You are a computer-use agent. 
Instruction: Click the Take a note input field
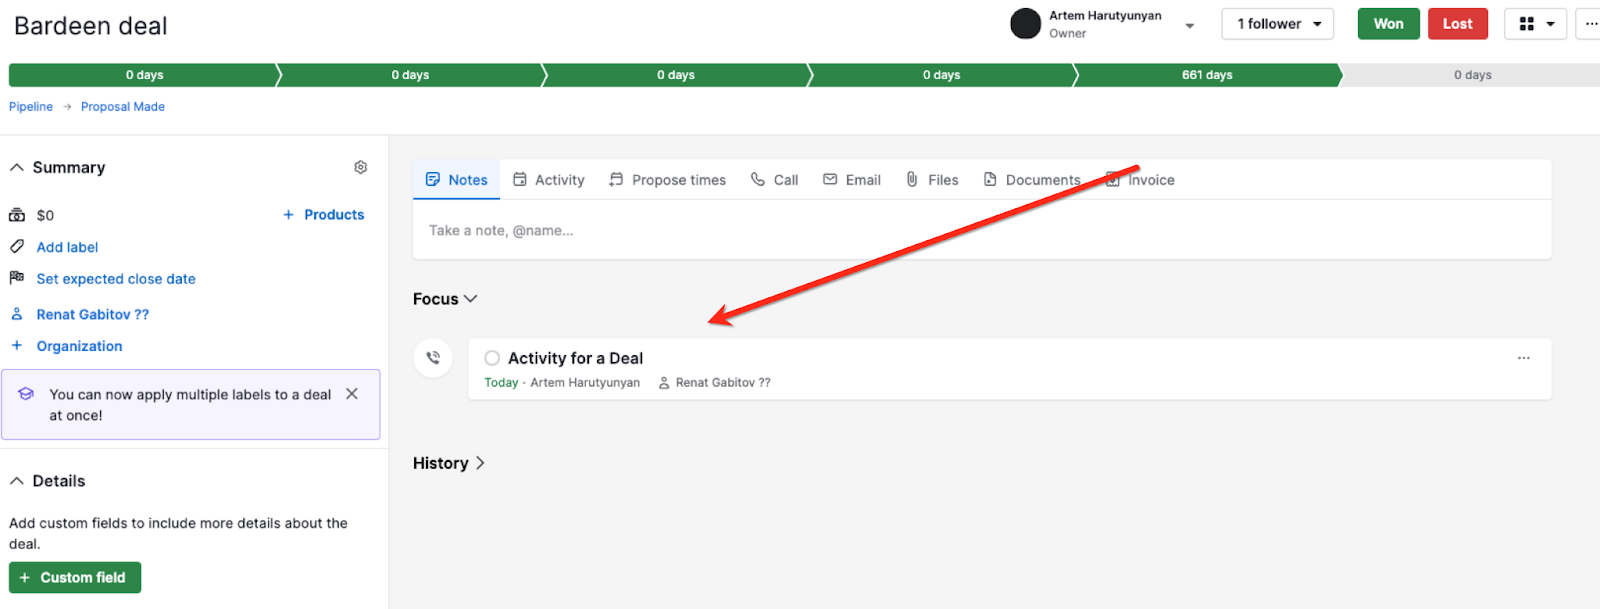[982, 231]
